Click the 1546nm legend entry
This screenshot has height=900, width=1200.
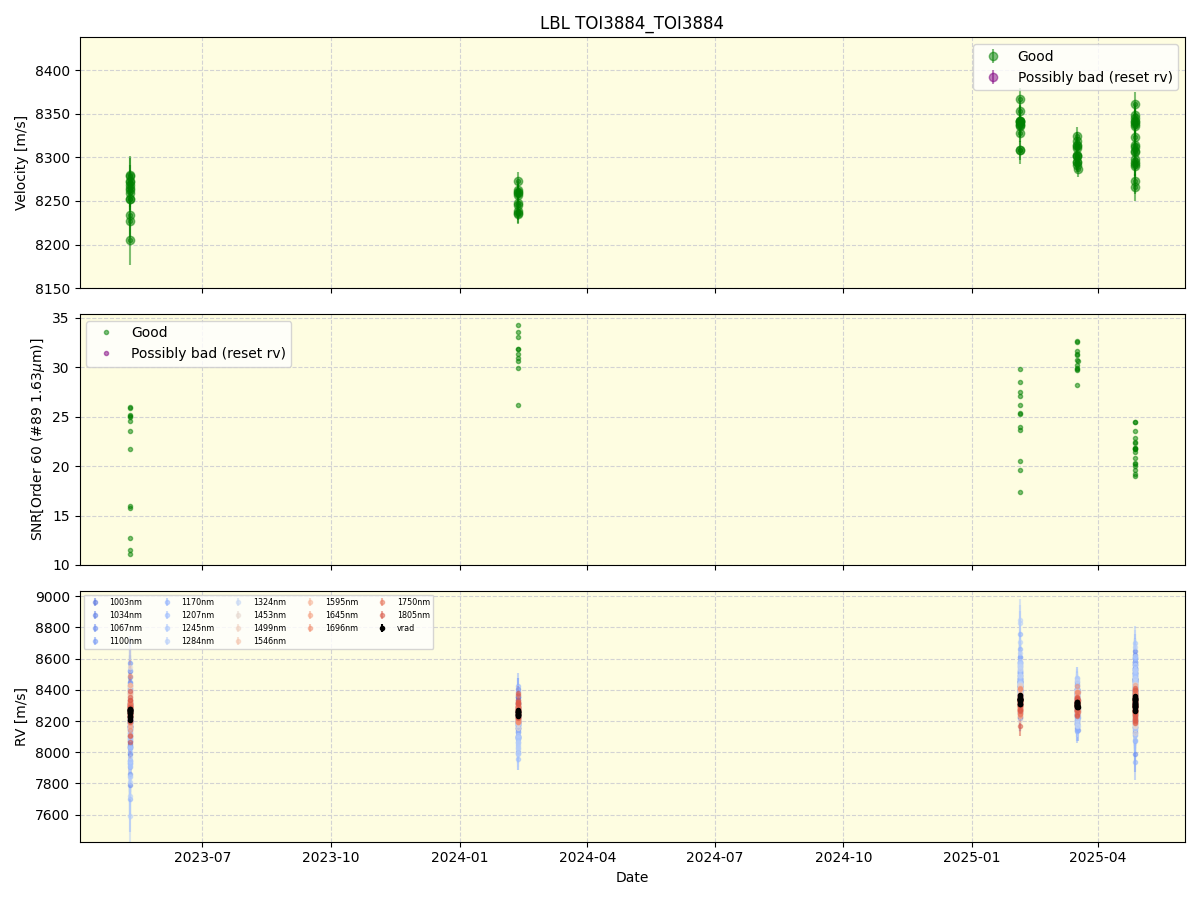point(269,641)
